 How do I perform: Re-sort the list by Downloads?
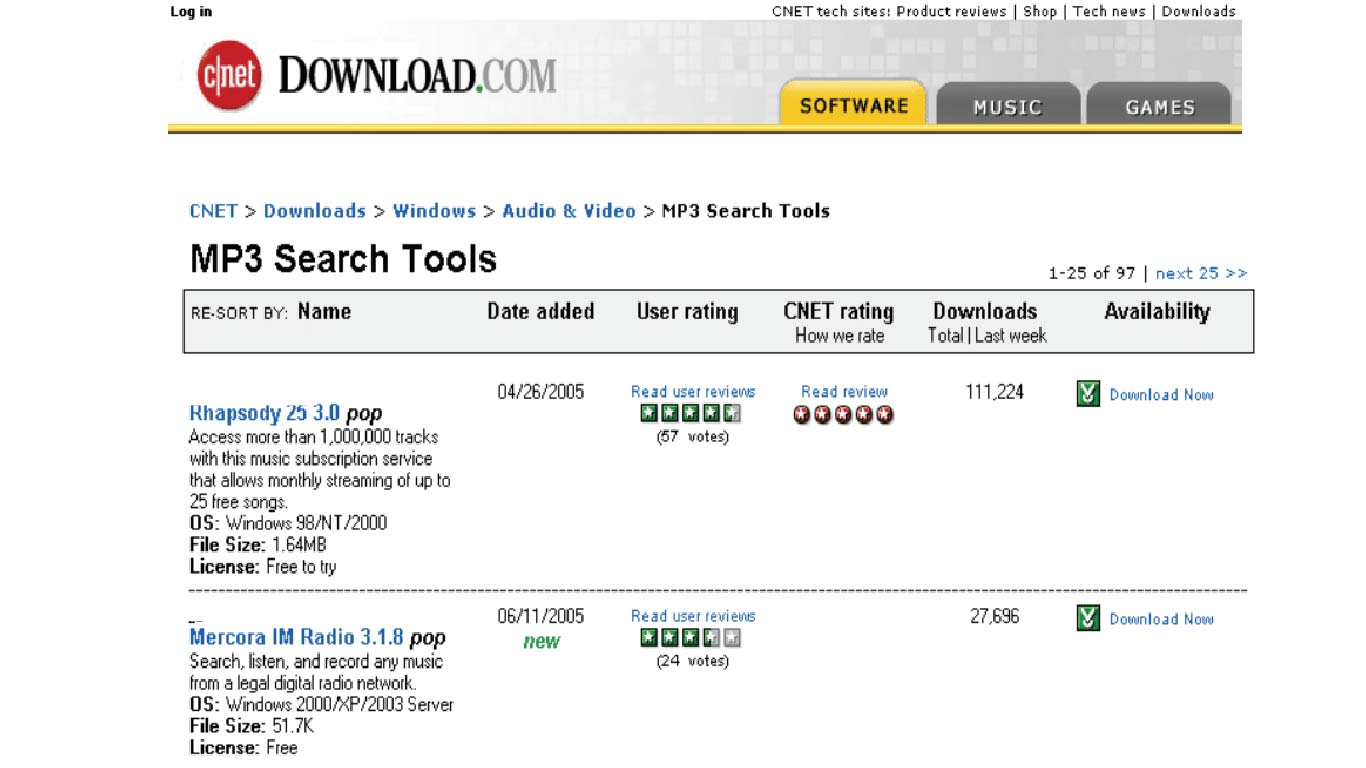[985, 311]
